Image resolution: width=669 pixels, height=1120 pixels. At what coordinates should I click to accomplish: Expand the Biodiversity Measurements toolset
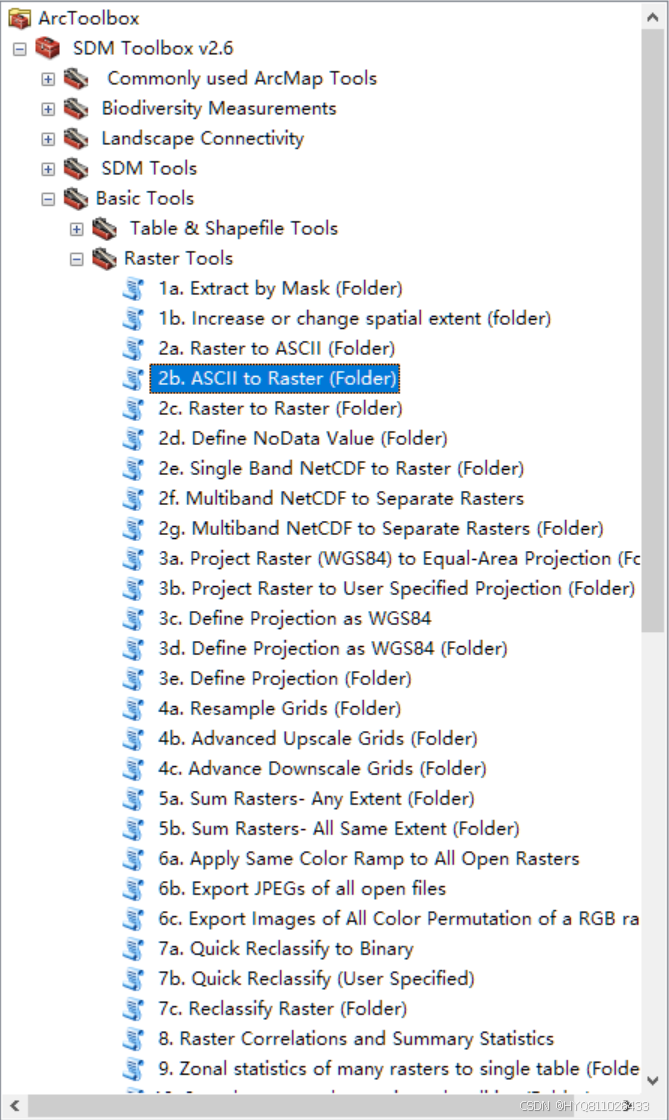(x=48, y=109)
